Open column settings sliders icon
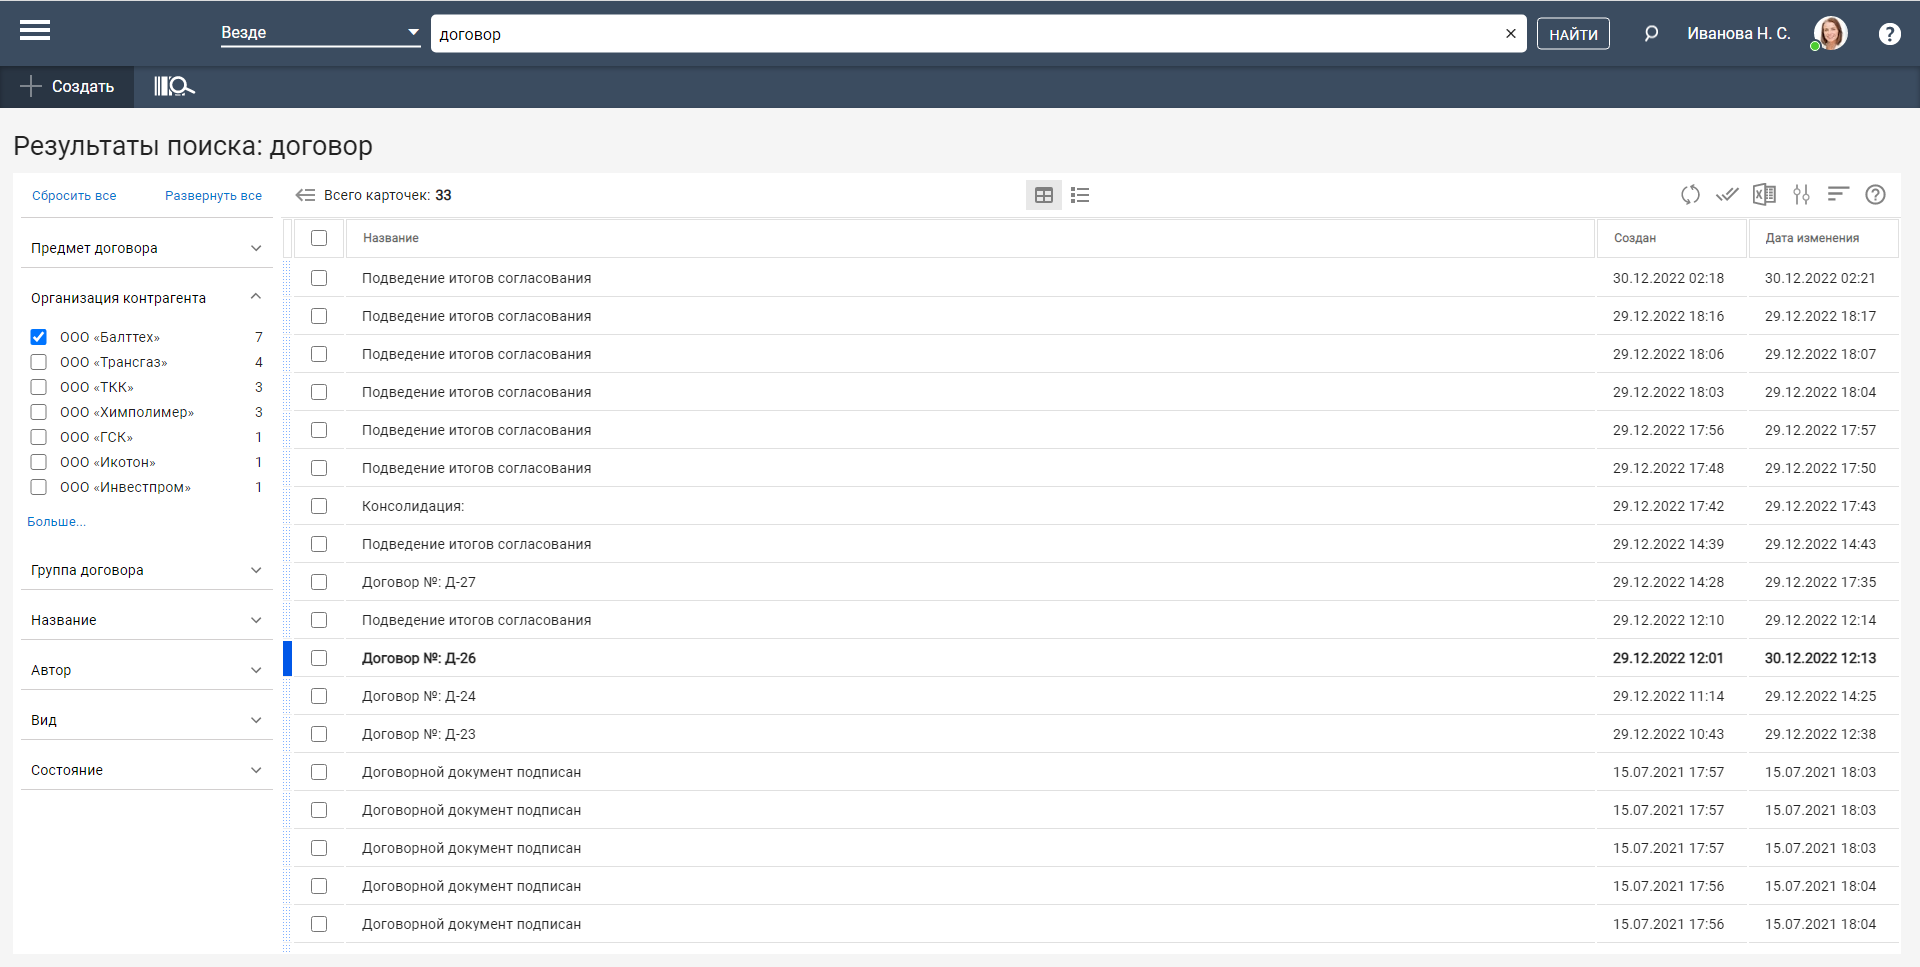This screenshot has height=967, width=1920. pyautogui.click(x=1801, y=195)
